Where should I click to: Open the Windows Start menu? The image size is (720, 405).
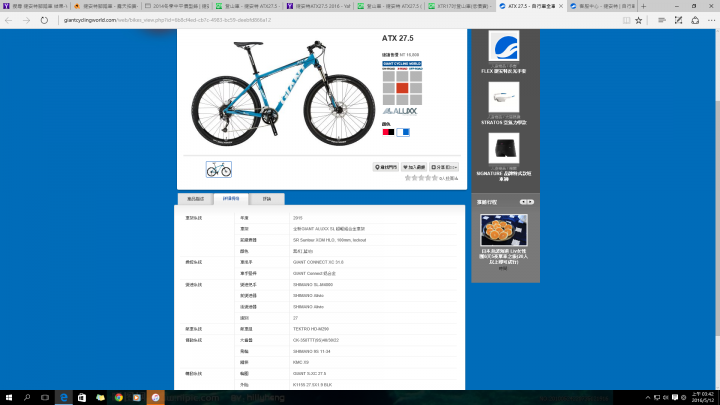coord(8,398)
